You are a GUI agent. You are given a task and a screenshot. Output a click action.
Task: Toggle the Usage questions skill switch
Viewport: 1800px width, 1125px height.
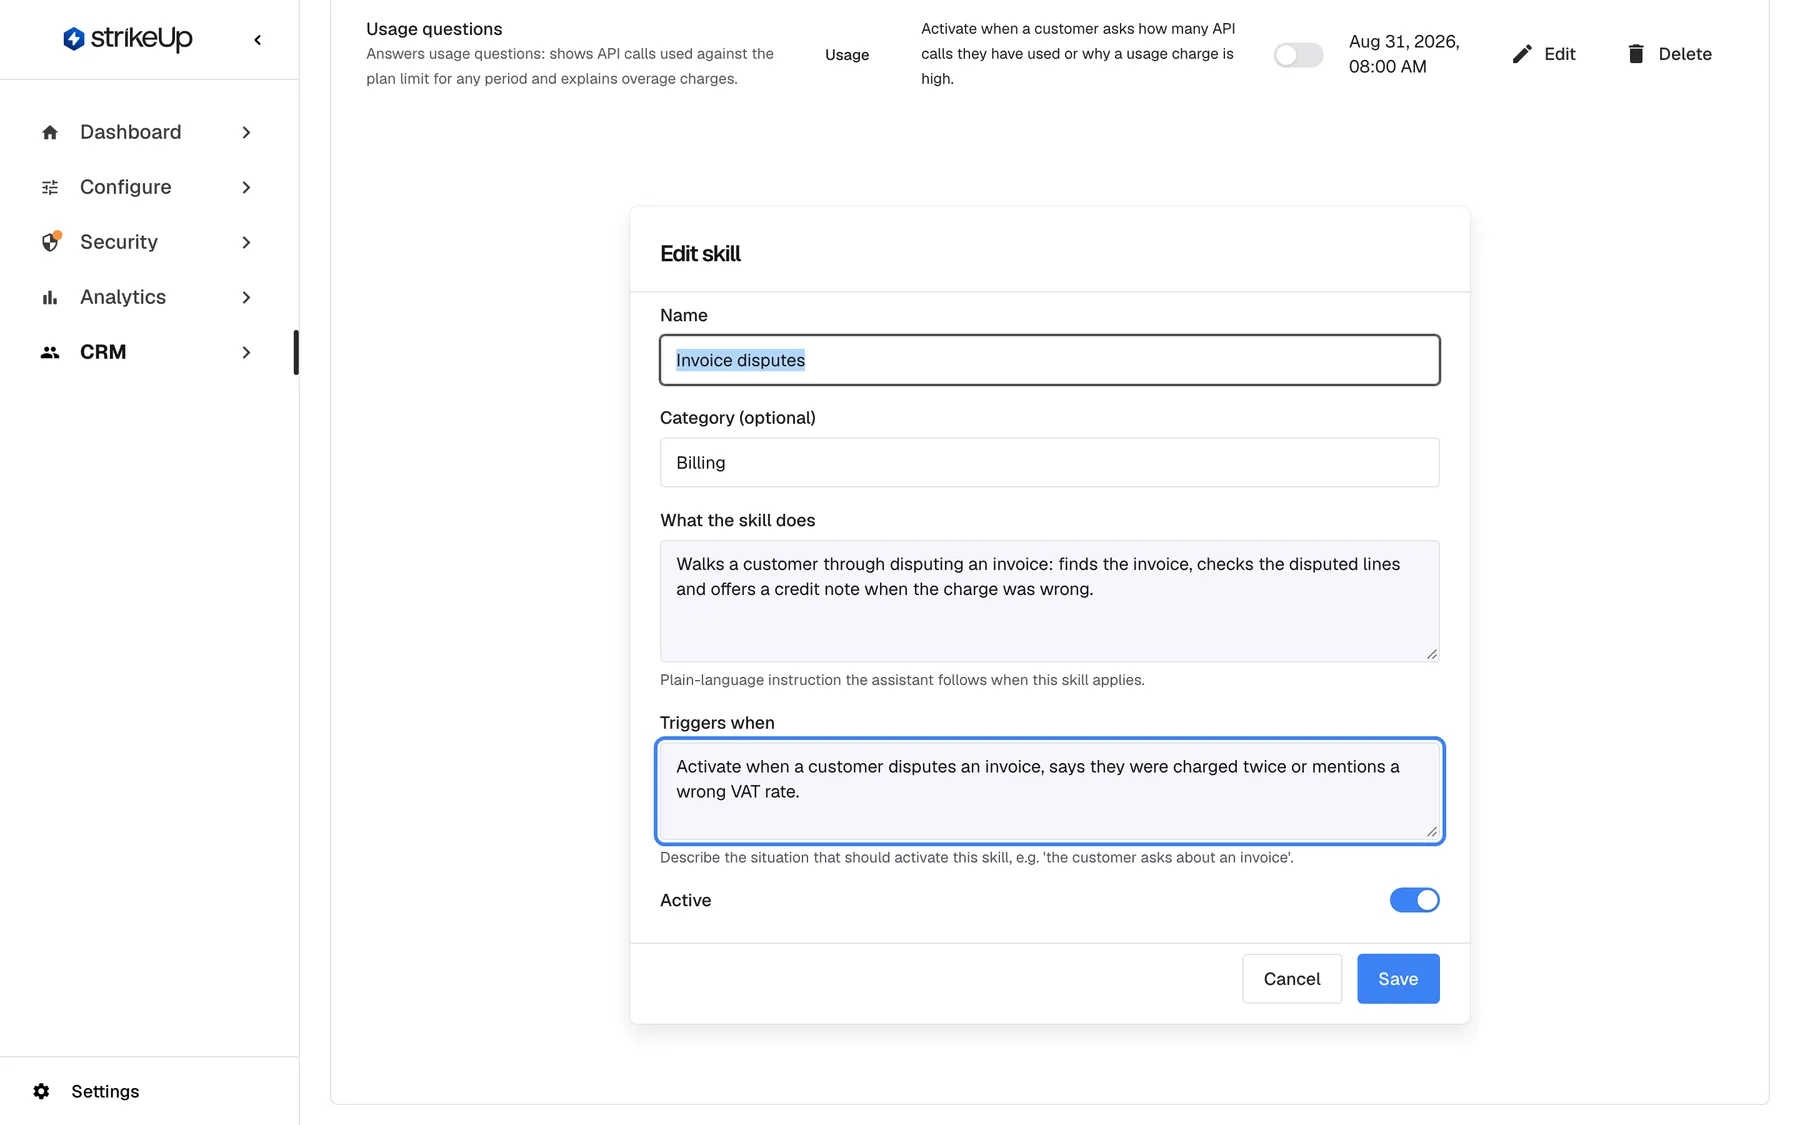pyautogui.click(x=1298, y=55)
